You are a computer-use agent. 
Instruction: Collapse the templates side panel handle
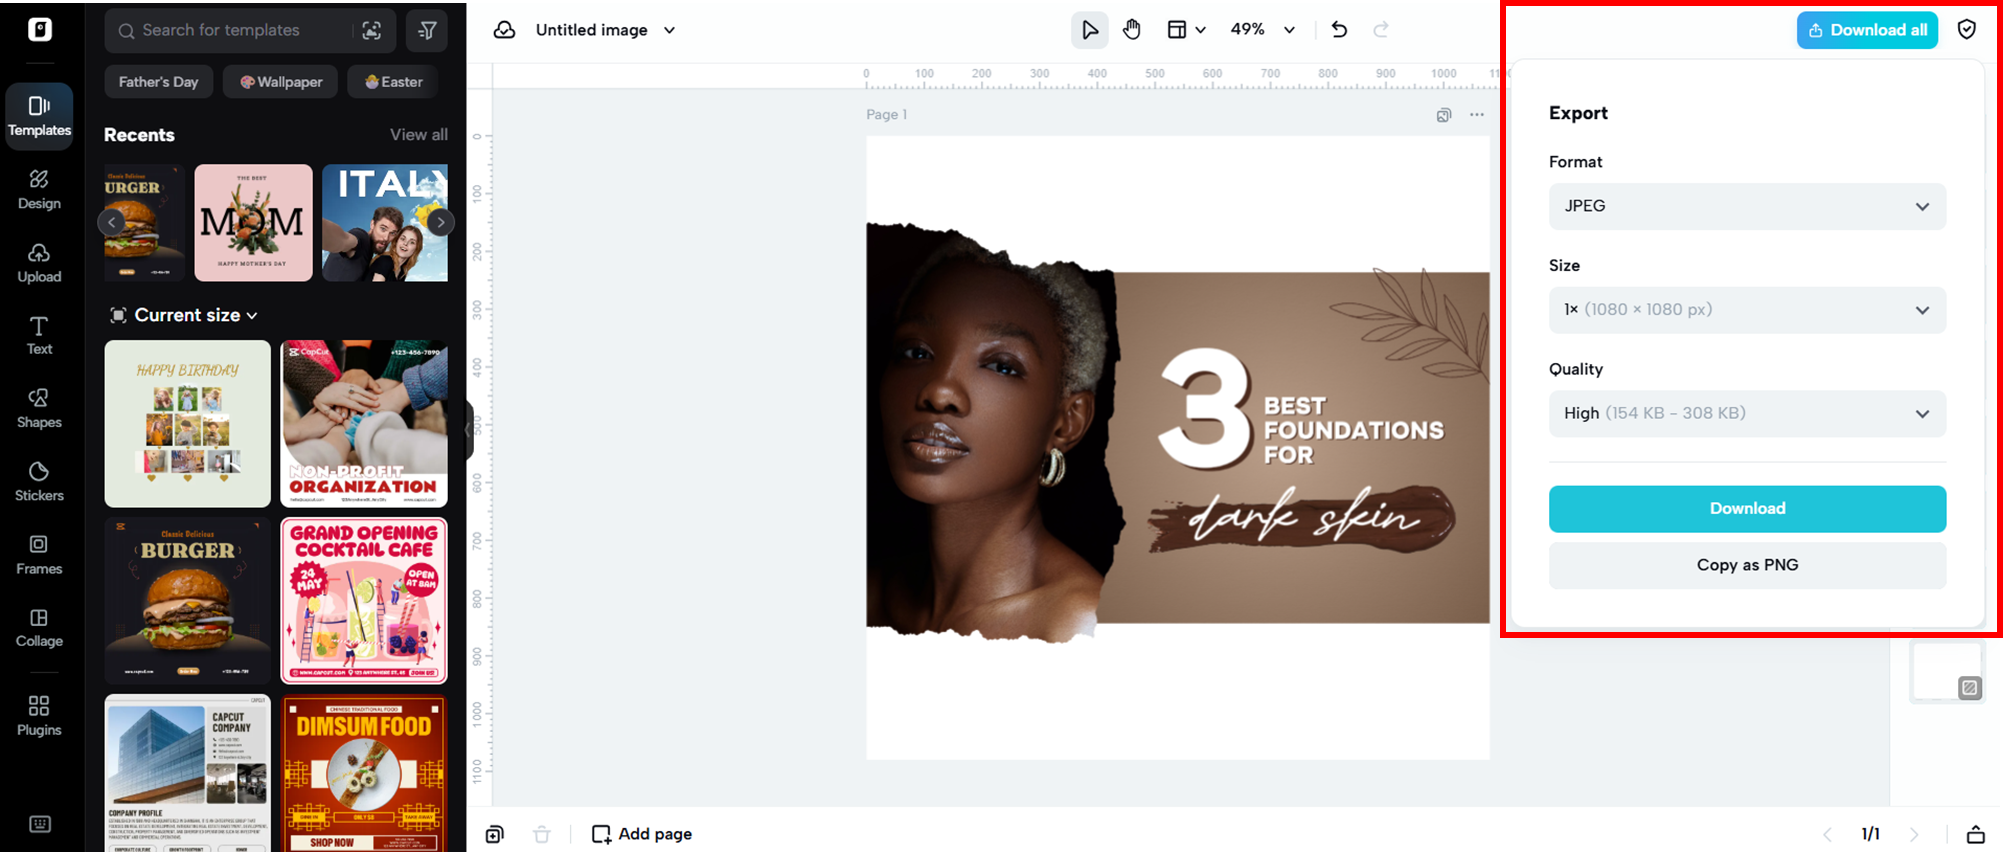(x=468, y=430)
